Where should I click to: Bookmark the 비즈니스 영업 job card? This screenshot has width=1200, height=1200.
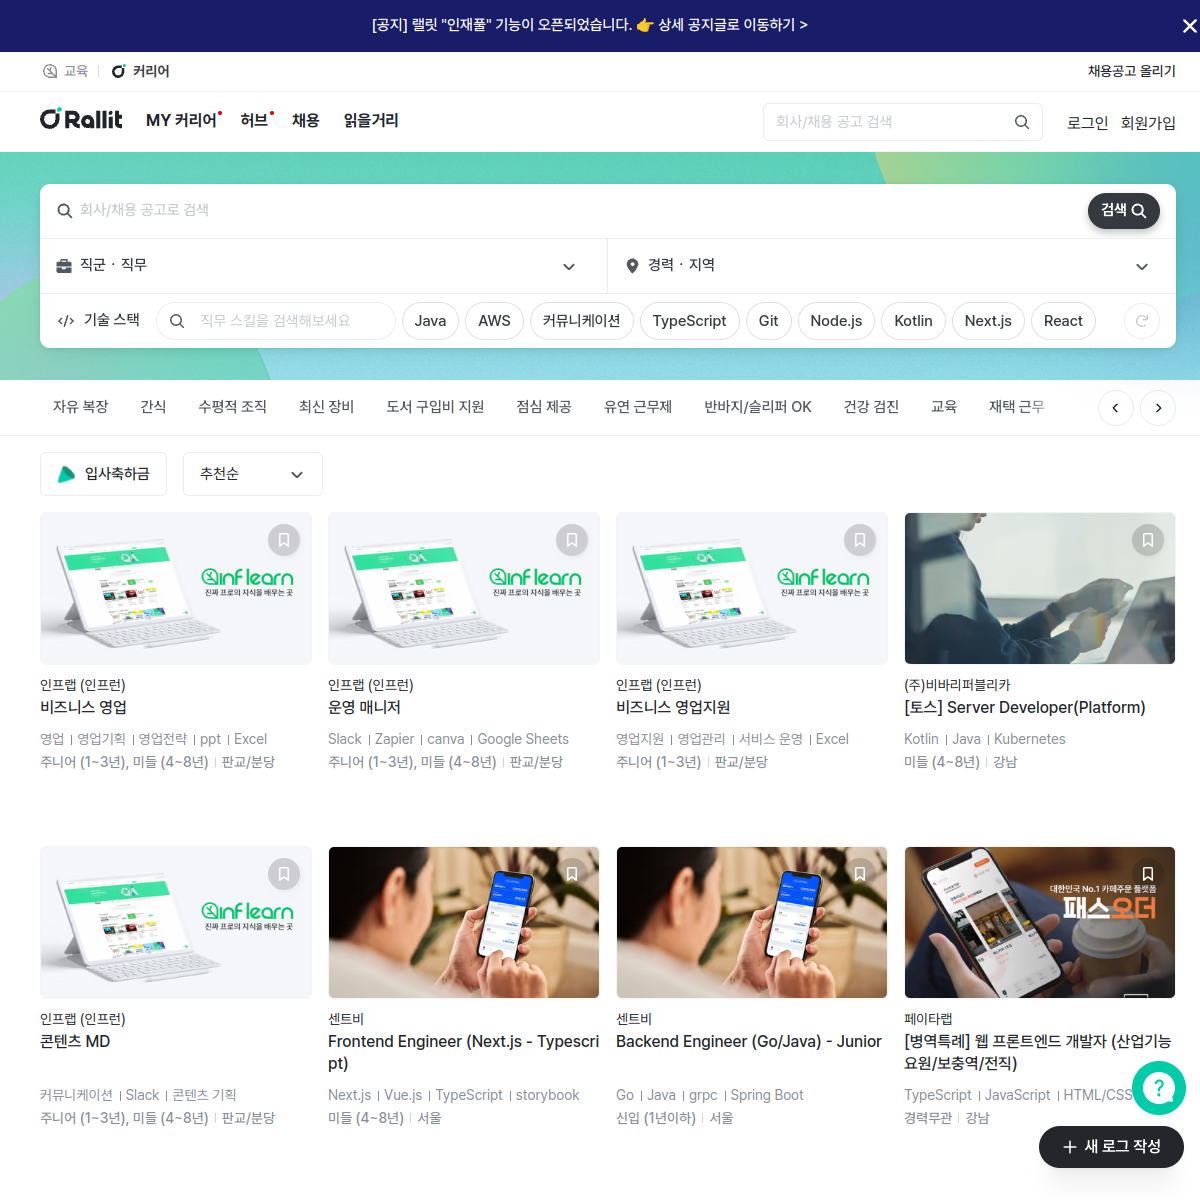point(284,540)
